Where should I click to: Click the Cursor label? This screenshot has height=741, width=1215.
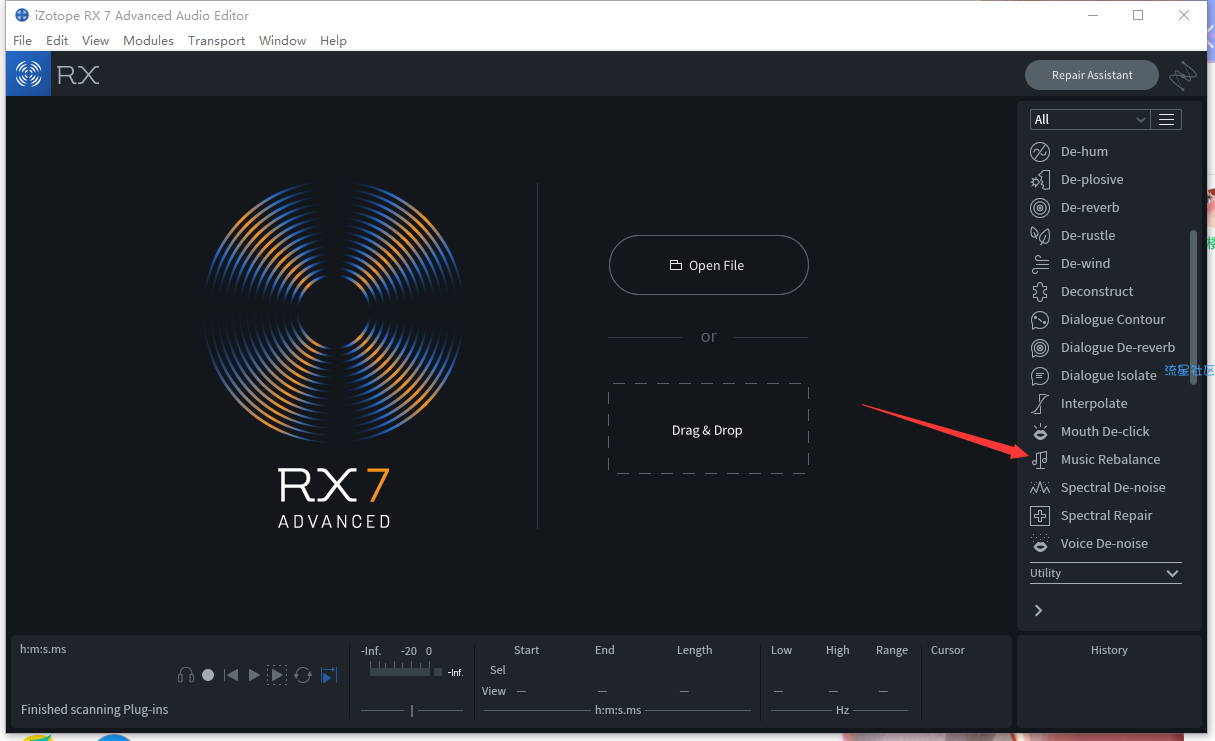948,650
